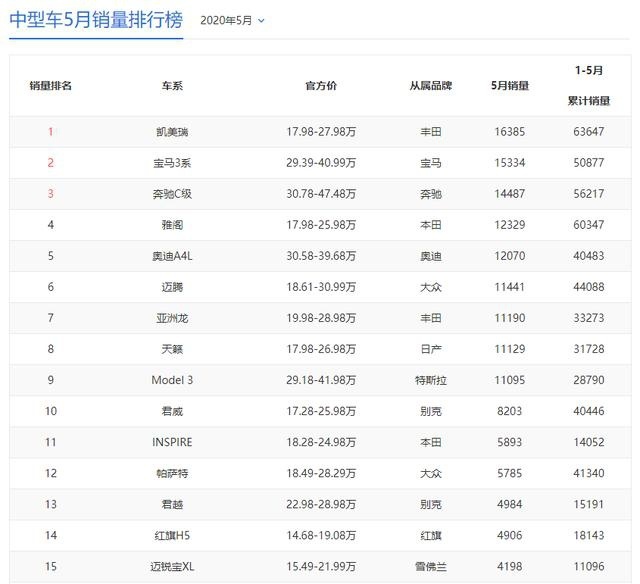The image size is (640, 584).
Task: Click price 19.98-28.98万 for 亚洲龙
Action: tap(321, 318)
